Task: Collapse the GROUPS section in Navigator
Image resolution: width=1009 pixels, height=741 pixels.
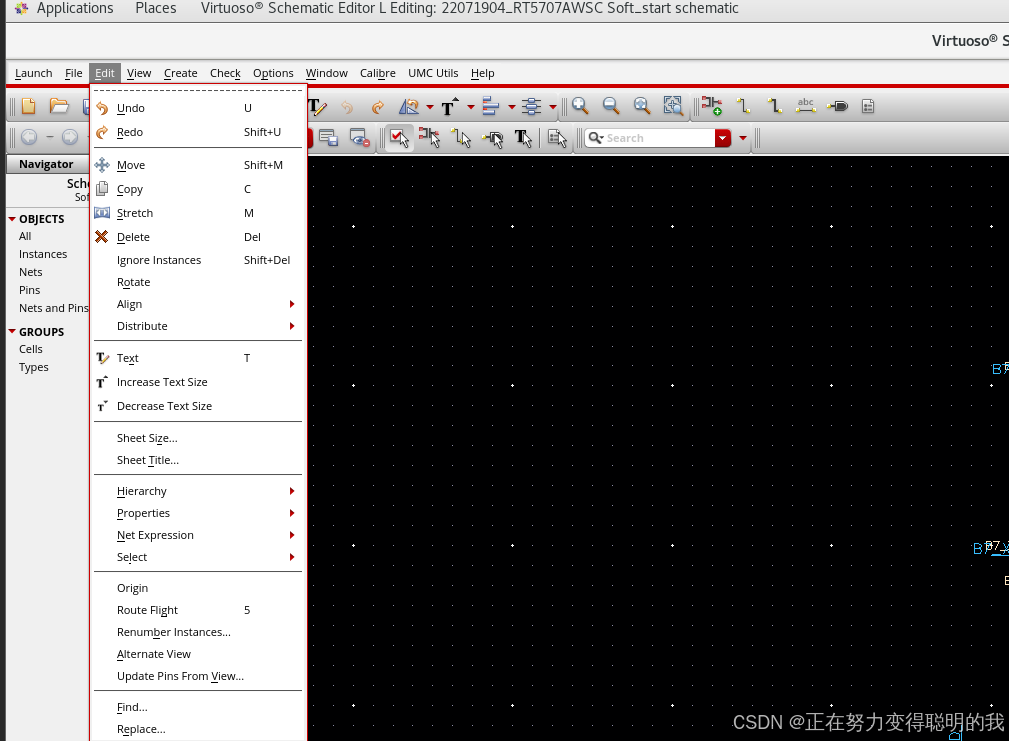Action: coord(12,331)
